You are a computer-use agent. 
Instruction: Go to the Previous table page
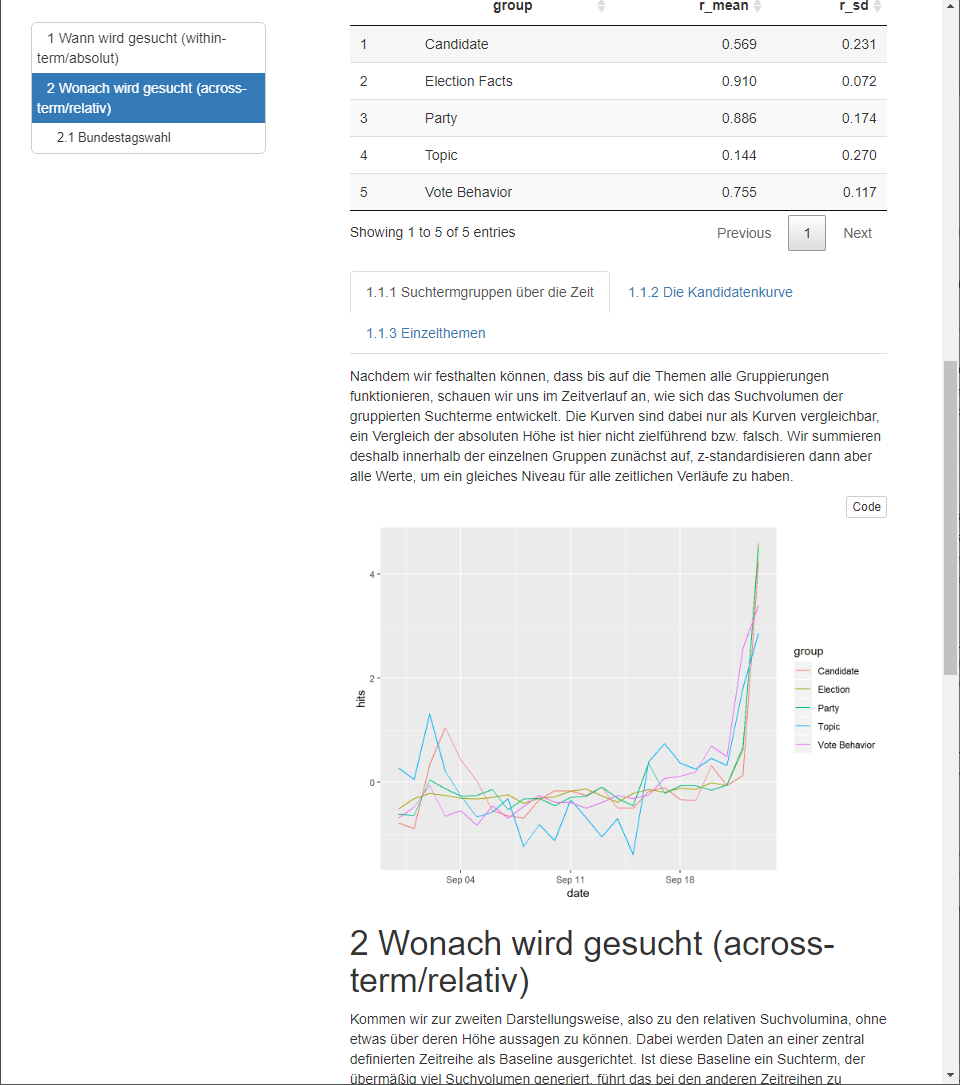(x=744, y=233)
